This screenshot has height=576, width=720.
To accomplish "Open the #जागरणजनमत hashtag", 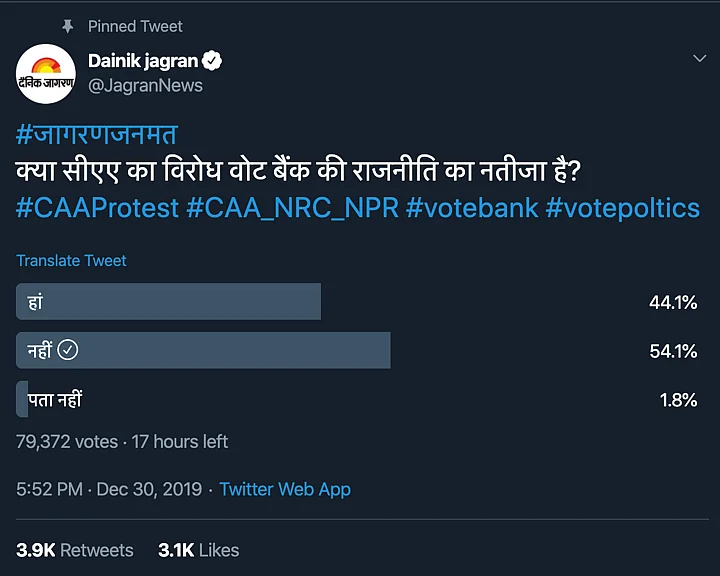I will point(96,136).
